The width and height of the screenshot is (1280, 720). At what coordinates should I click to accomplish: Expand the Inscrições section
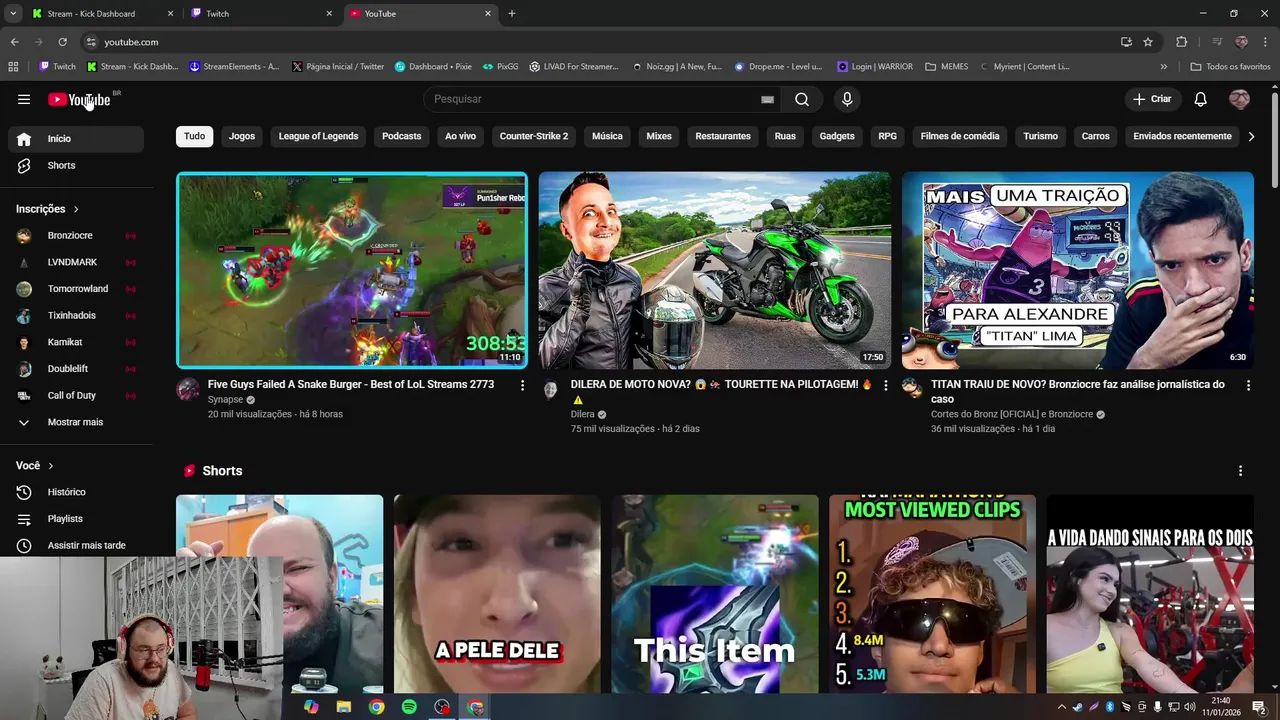[x=47, y=209]
